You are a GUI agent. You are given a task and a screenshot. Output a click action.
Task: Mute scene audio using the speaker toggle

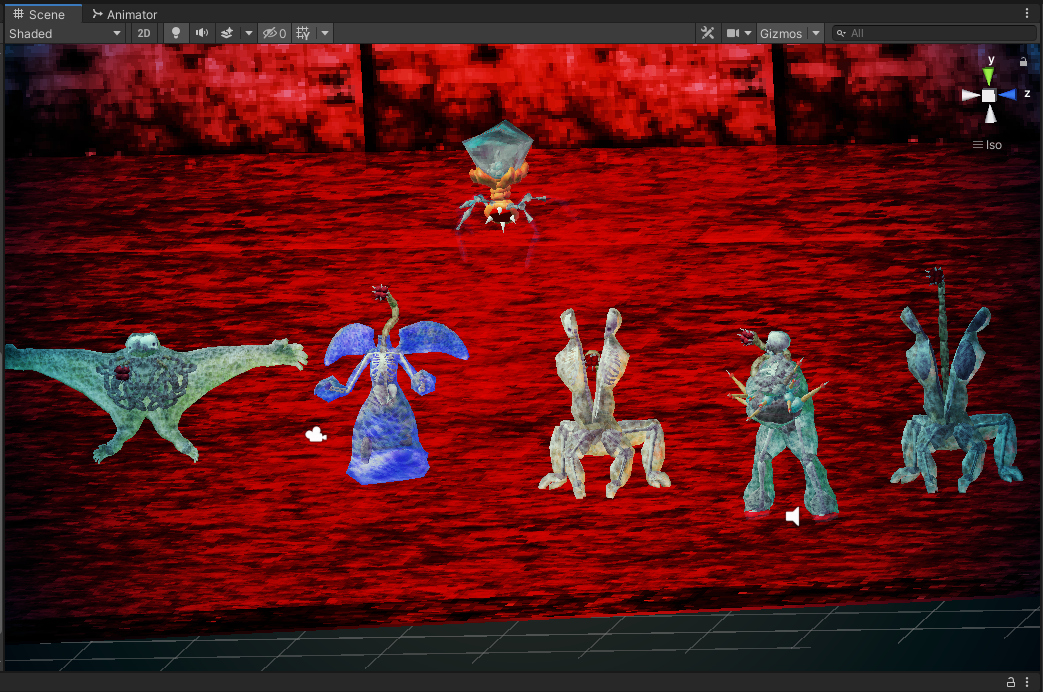point(202,33)
